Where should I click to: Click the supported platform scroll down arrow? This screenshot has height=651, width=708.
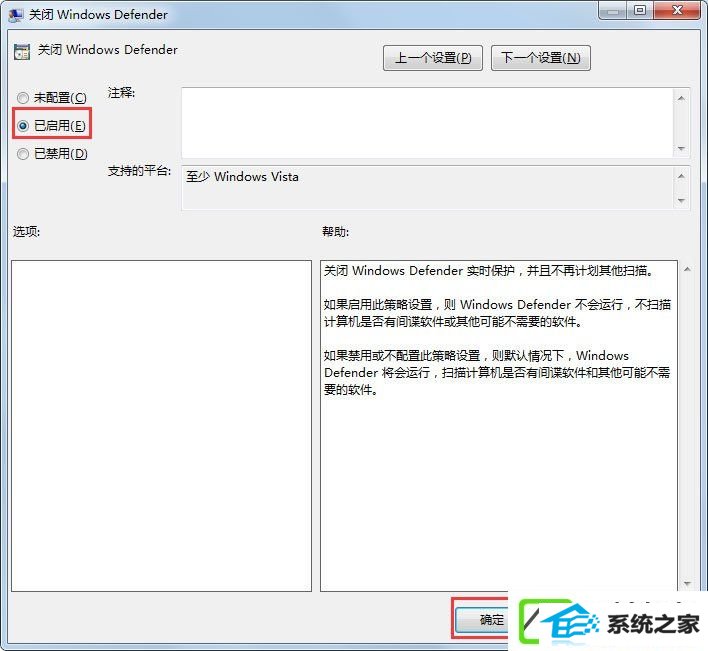coord(681,200)
